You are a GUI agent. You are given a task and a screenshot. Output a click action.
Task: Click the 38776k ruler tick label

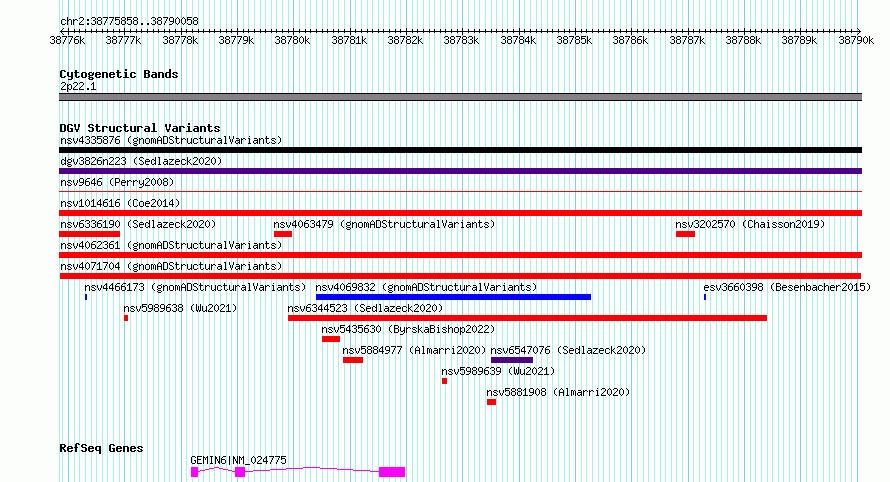click(67, 40)
